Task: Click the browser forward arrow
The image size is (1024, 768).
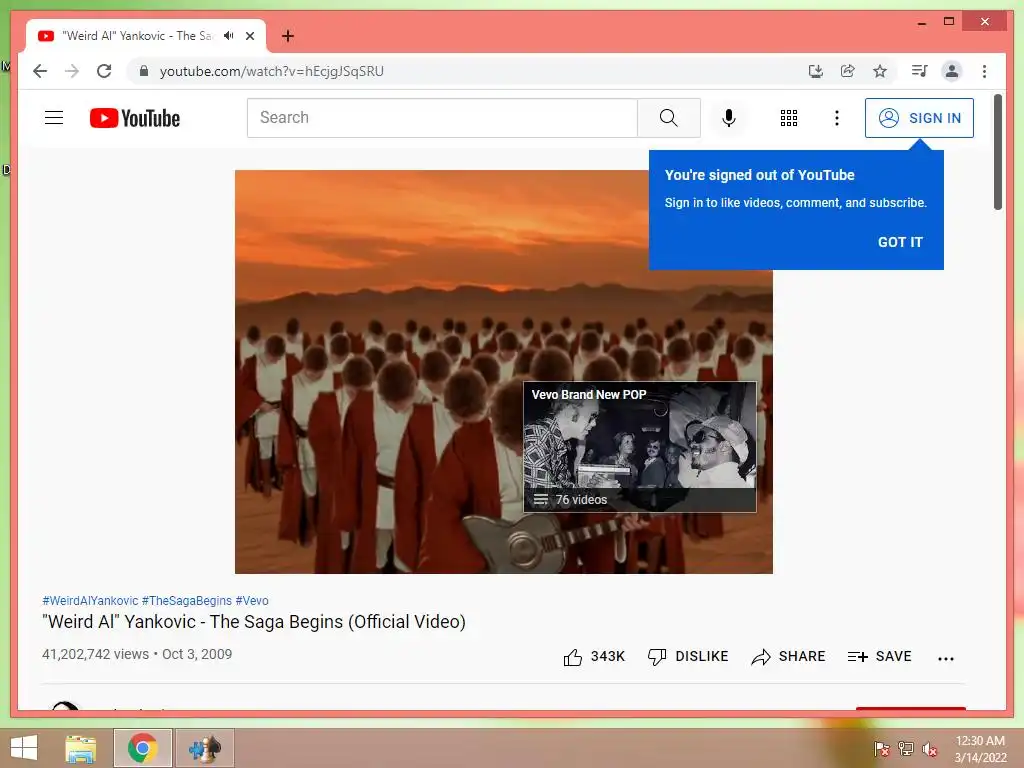Action: point(72,71)
